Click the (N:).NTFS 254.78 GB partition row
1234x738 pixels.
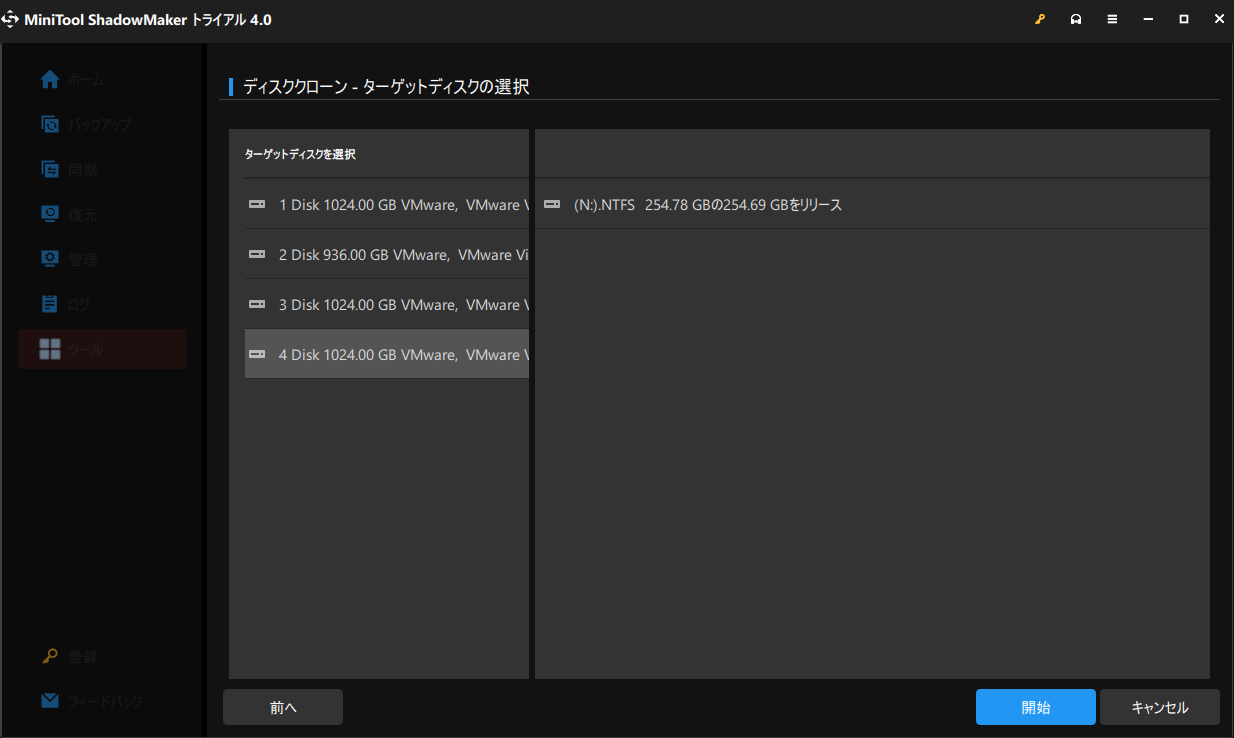[x=872, y=204]
